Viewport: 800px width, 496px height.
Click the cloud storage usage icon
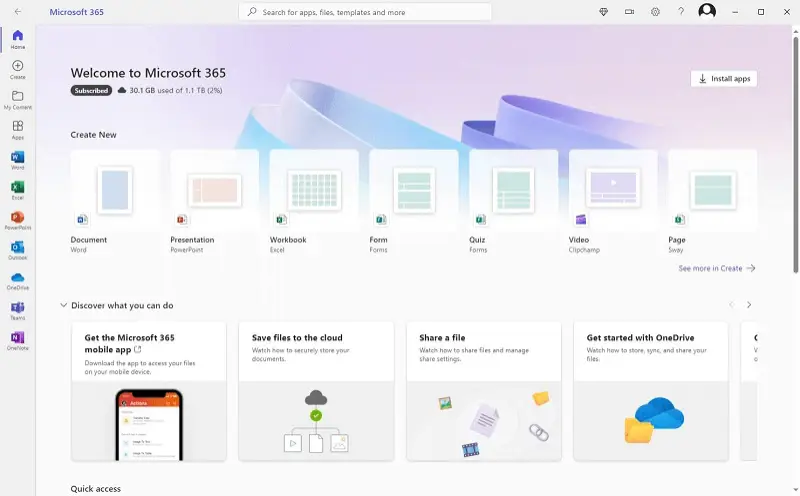[x=121, y=90]
